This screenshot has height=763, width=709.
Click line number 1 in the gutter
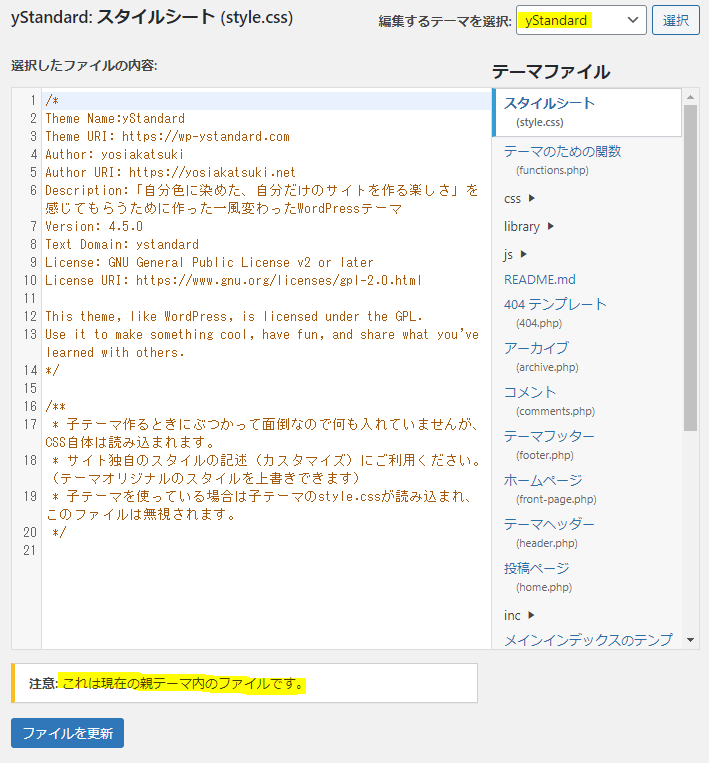33,100
